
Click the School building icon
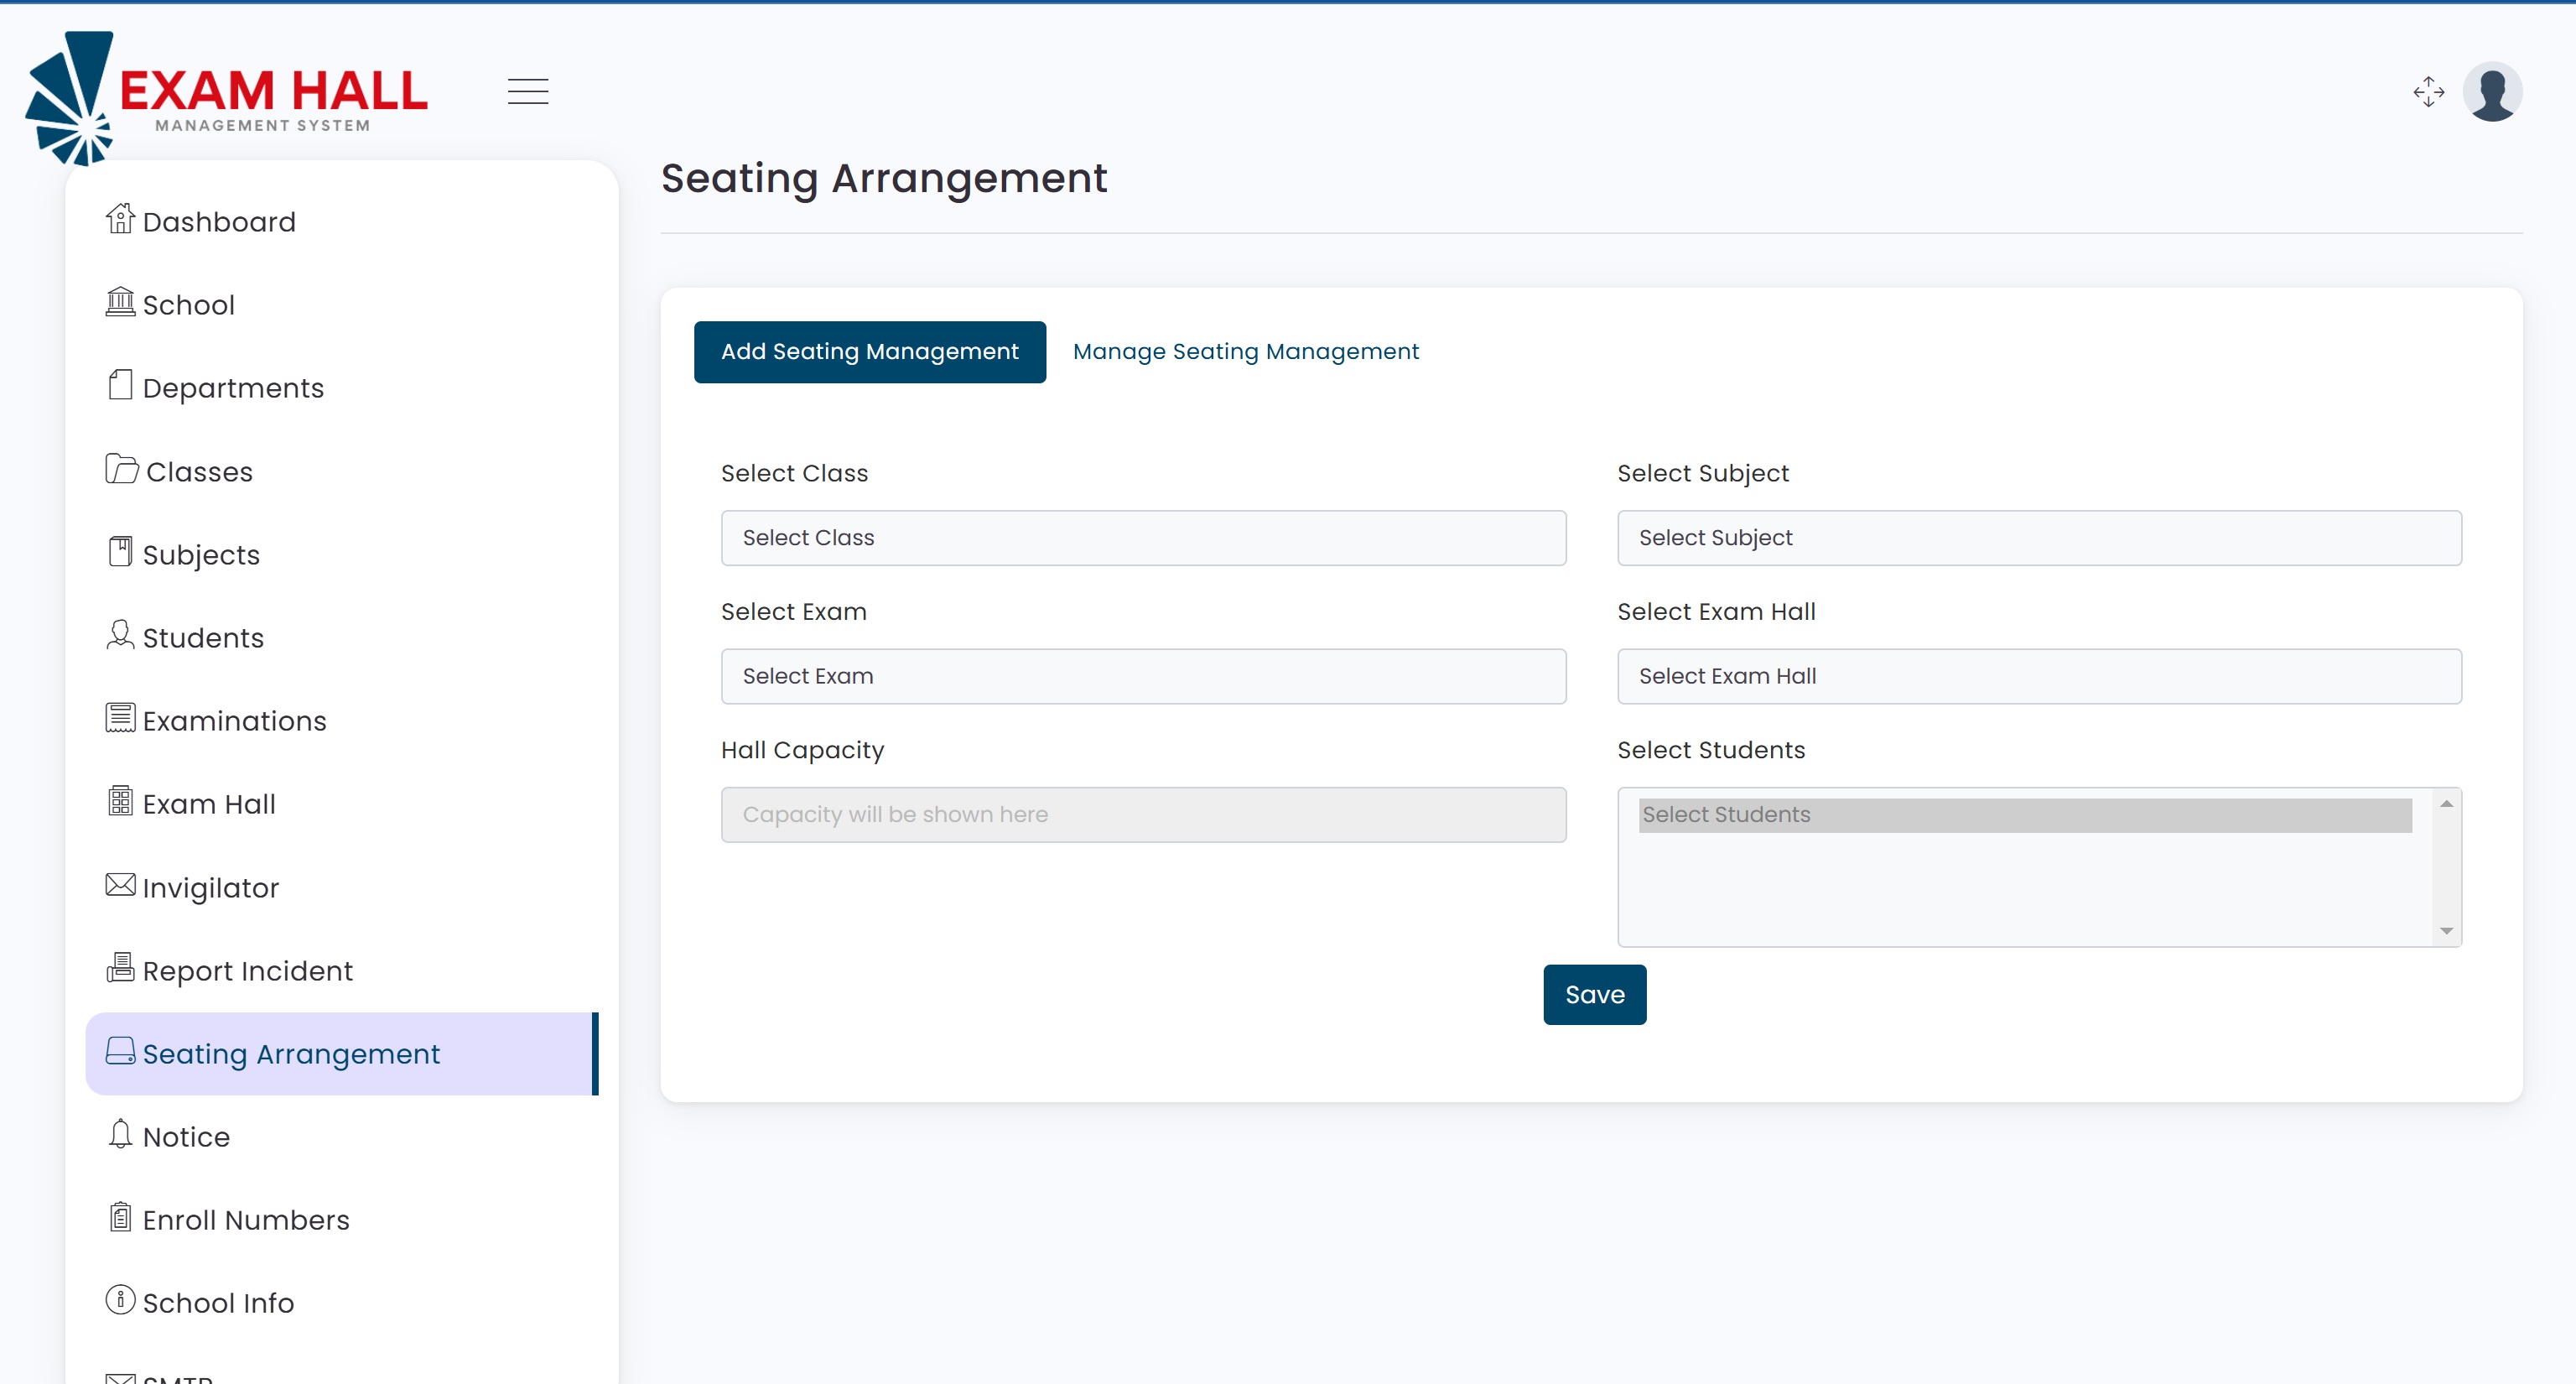coord(120,301)
